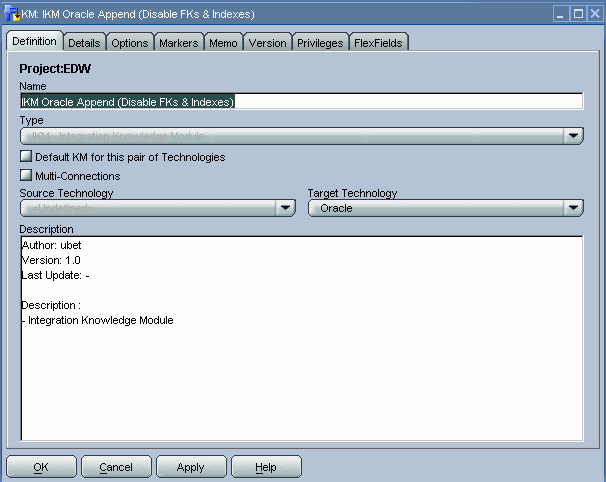Click the KM window title icon
606x482 pixels.
click(x=12, y=14)
